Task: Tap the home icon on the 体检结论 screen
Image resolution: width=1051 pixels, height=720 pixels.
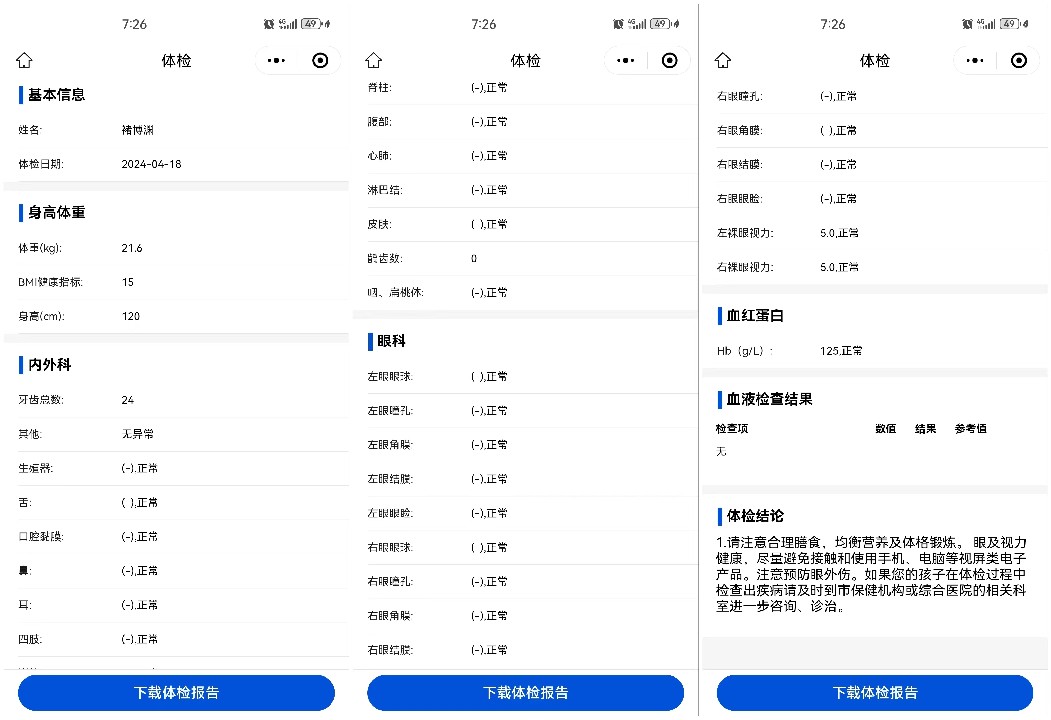Action: [x=723, y=61]
